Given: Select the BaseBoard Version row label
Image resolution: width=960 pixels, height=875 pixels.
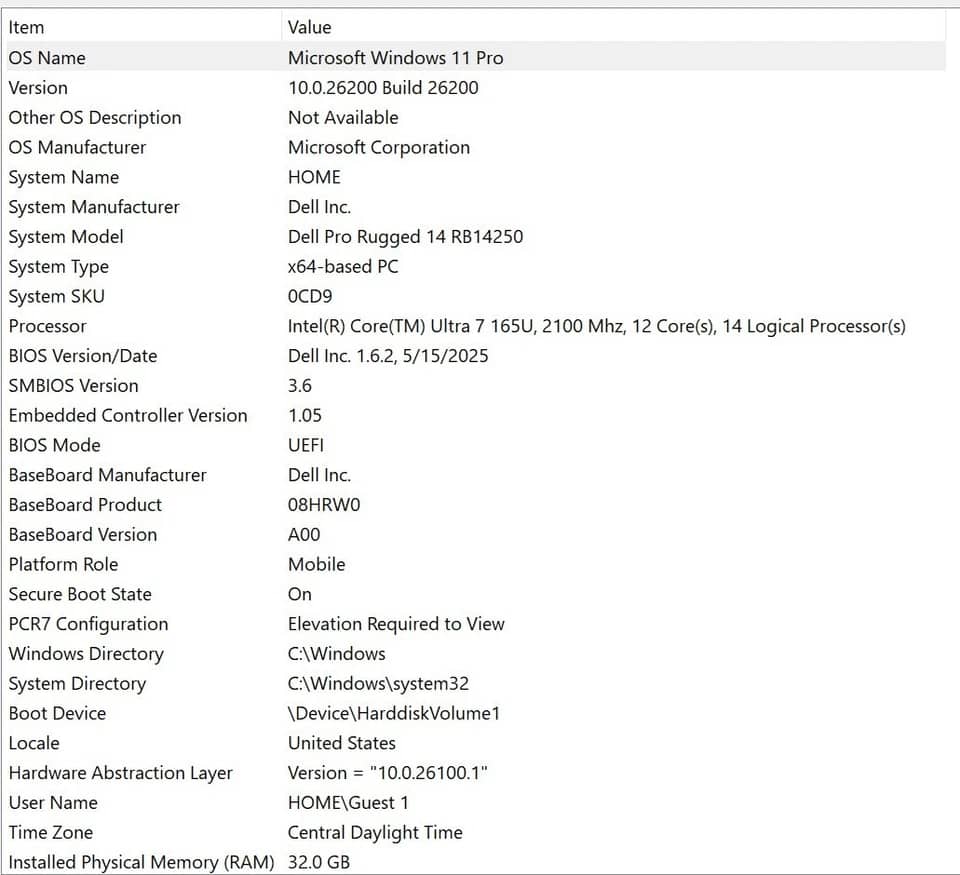Looking at the screenshot, I should 83,535.
